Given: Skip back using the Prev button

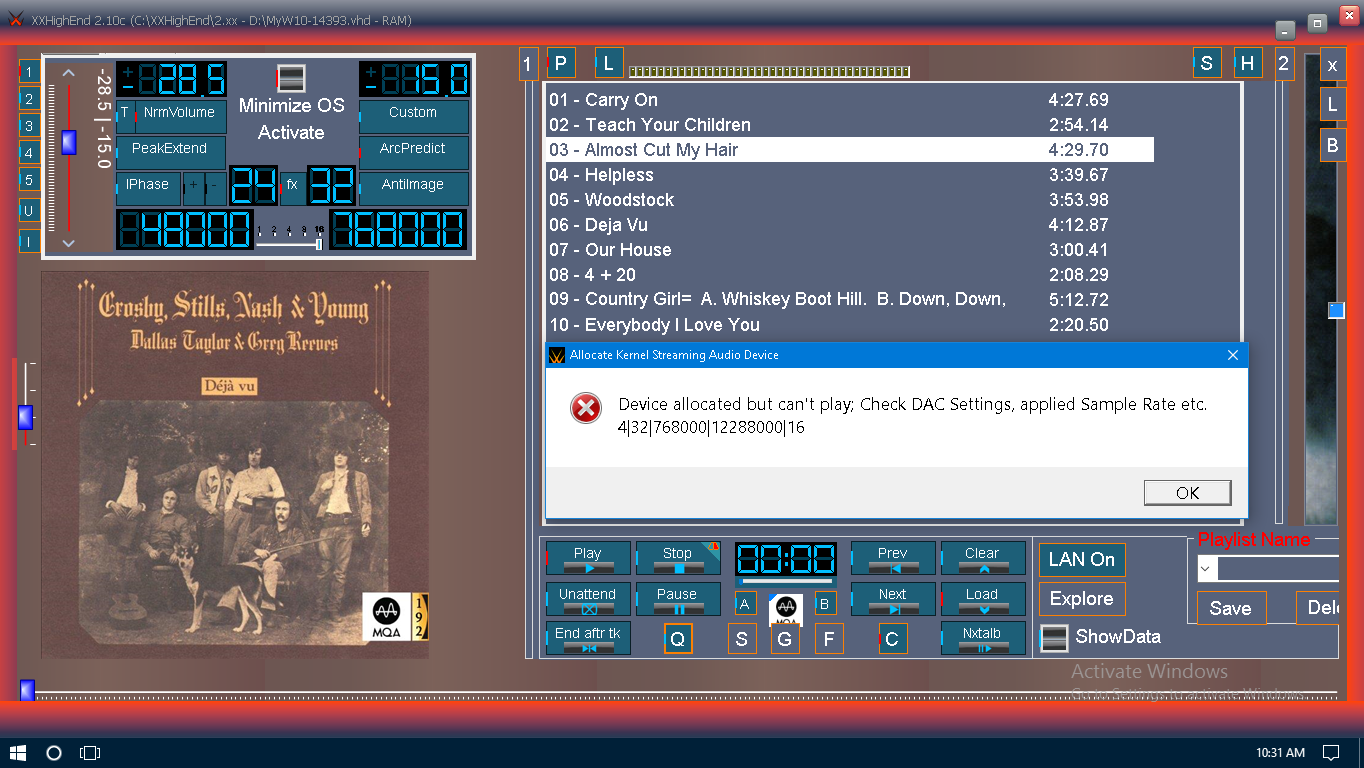Looking at the screenshot, I should click(893, 558).
